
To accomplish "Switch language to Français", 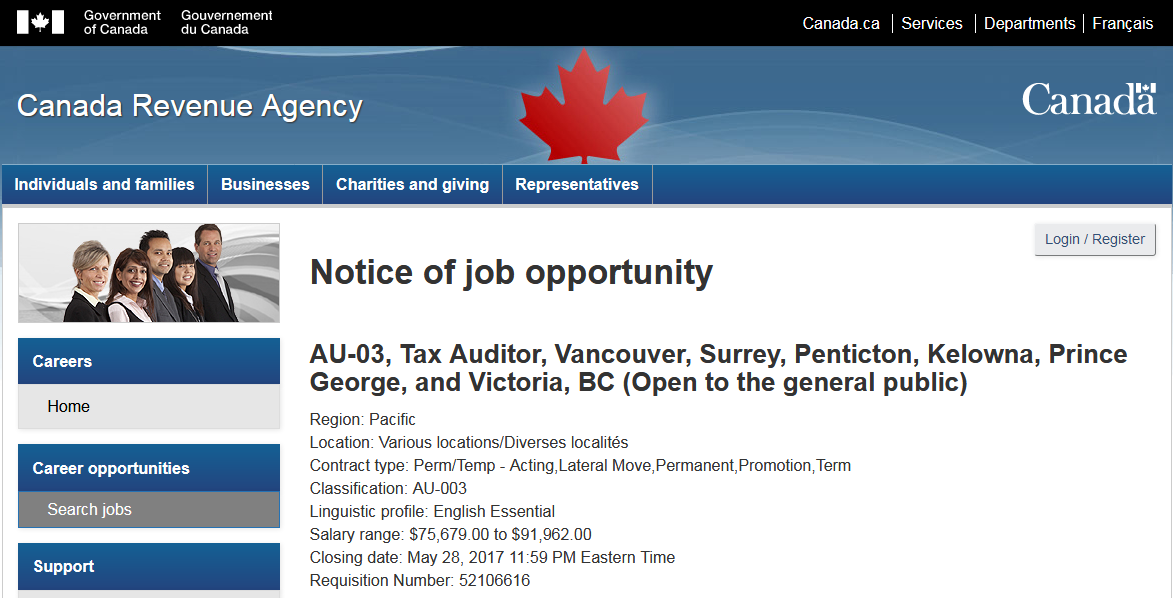I will pyautogui.click(x=1123, y=23).
